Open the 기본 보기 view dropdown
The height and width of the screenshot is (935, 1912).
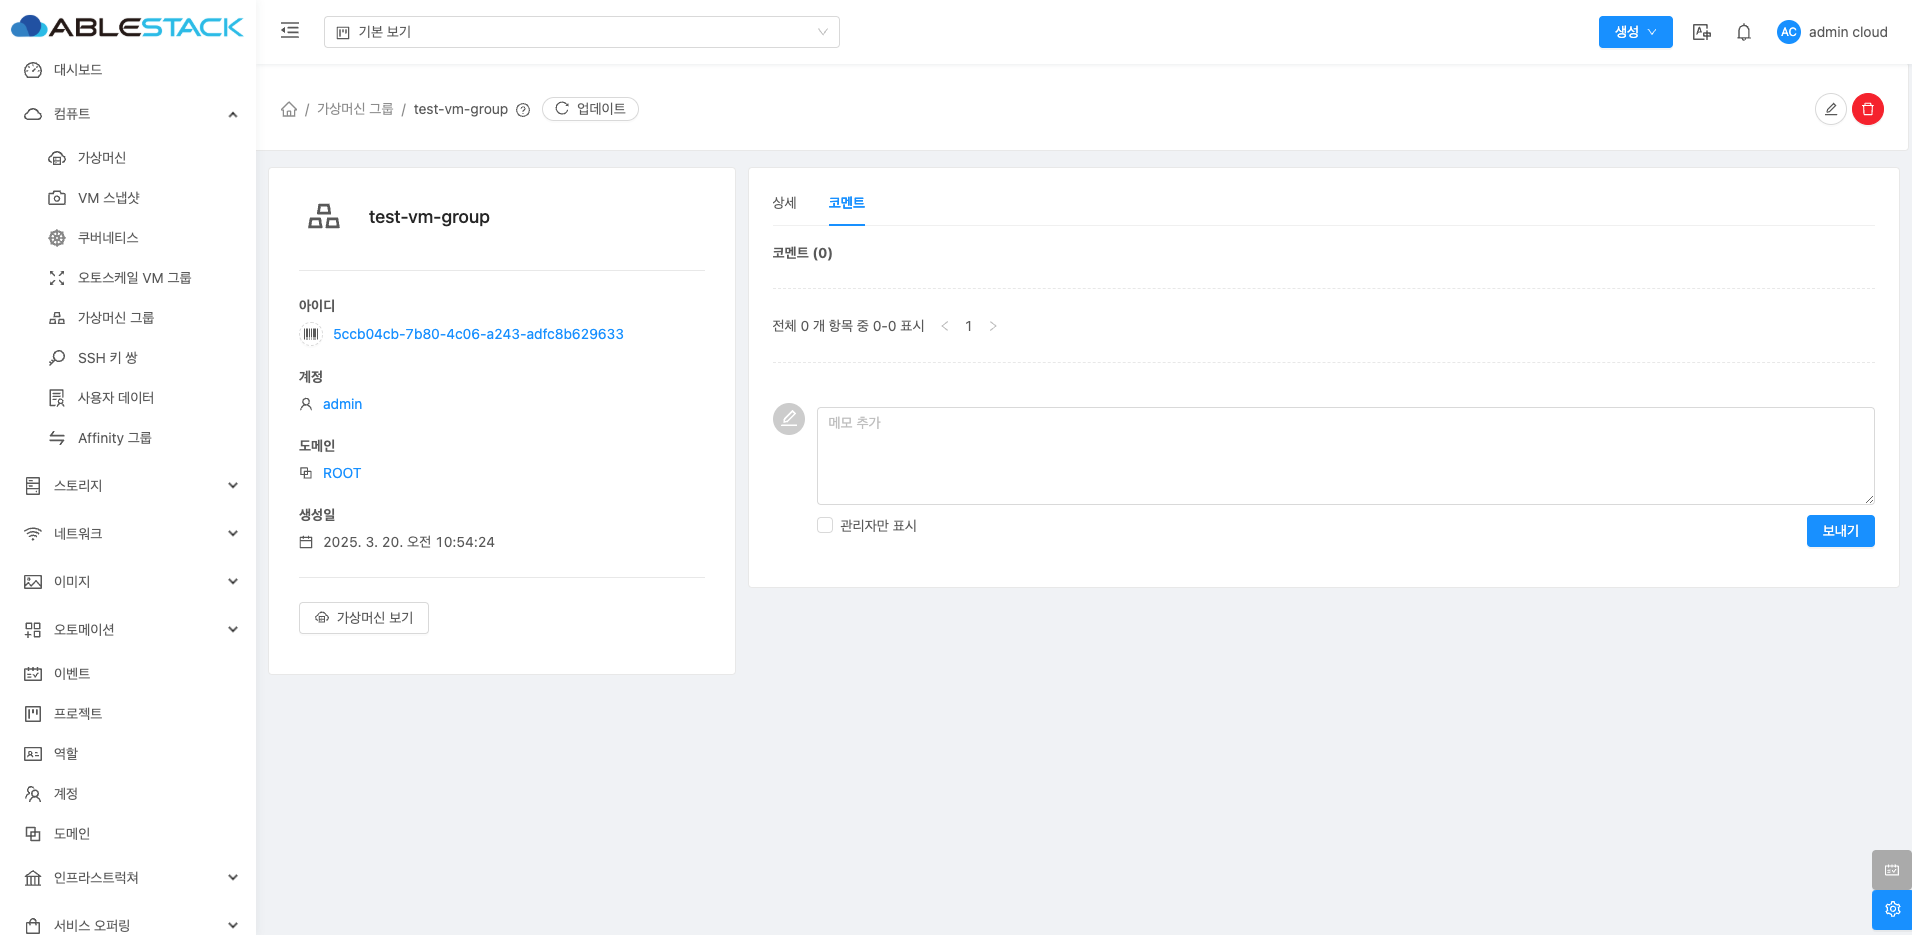[582, 32]
